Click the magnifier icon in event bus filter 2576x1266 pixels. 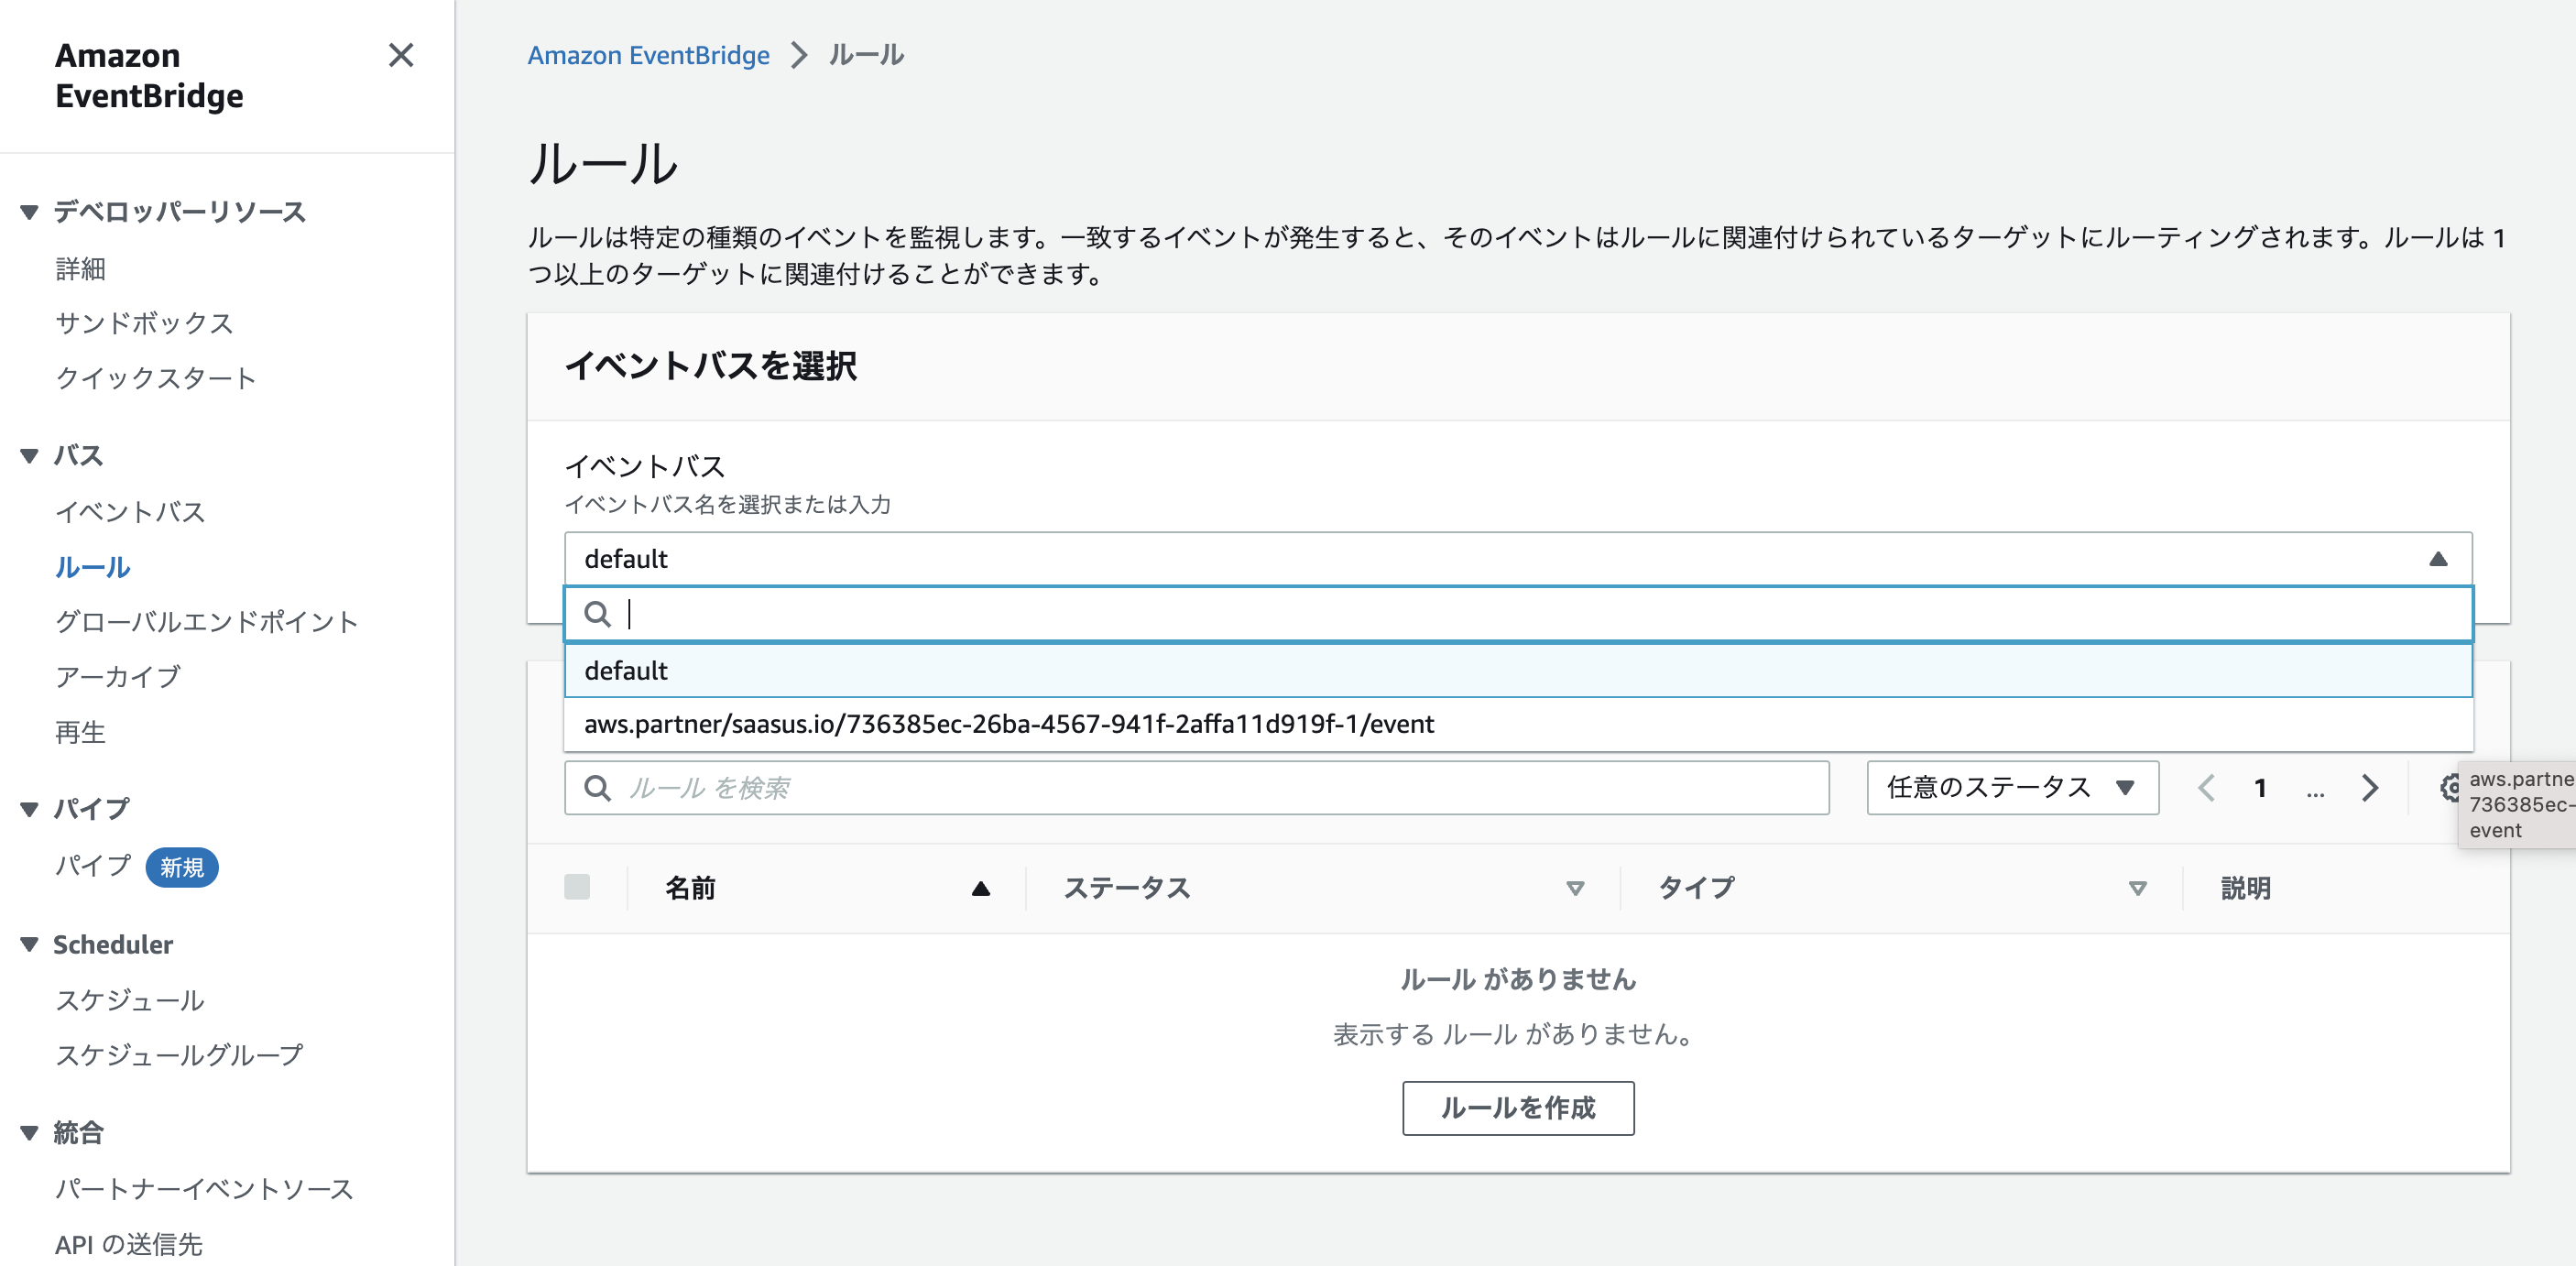click(x=598, y=614)
